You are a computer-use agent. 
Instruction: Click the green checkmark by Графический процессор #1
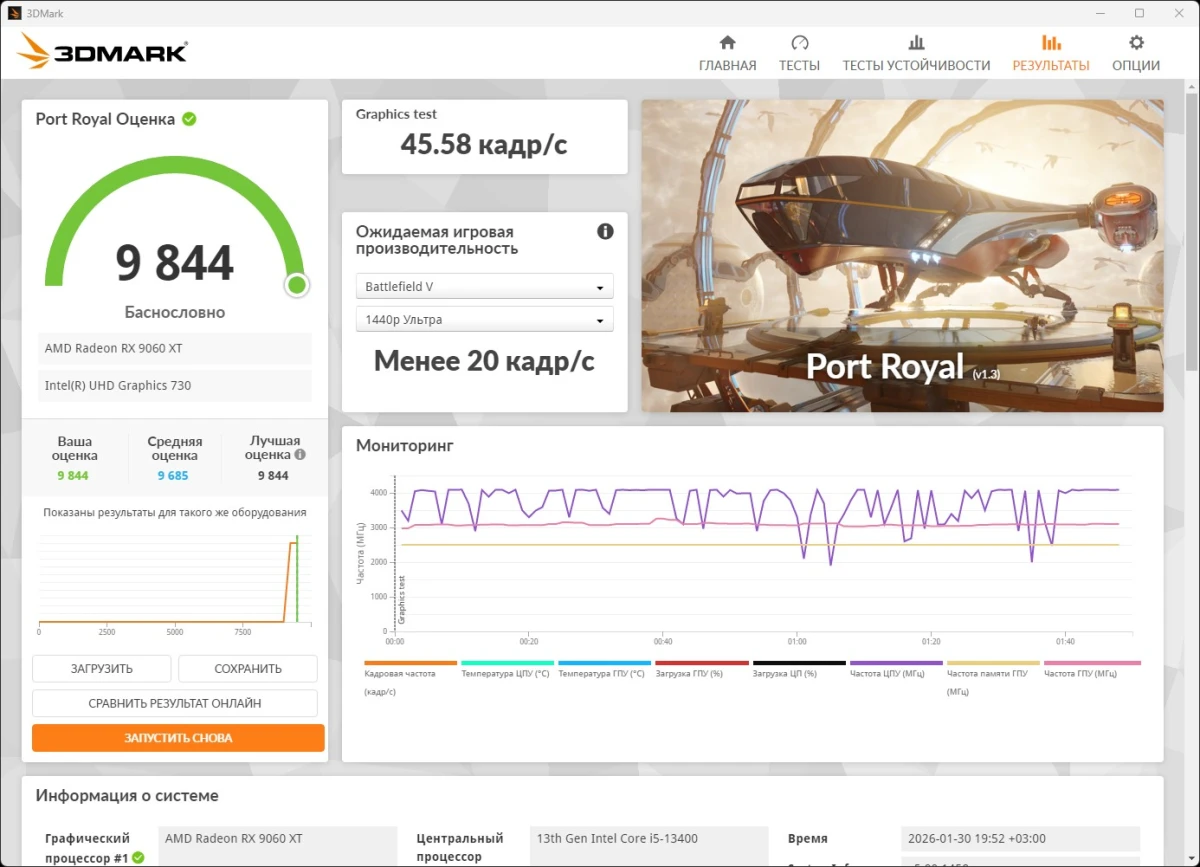(136, 858)
